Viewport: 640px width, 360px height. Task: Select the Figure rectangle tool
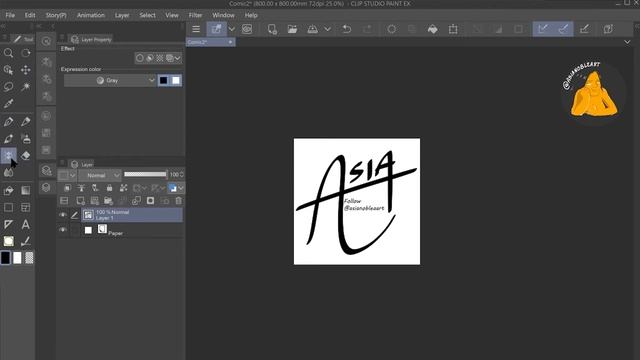[8, 207]
